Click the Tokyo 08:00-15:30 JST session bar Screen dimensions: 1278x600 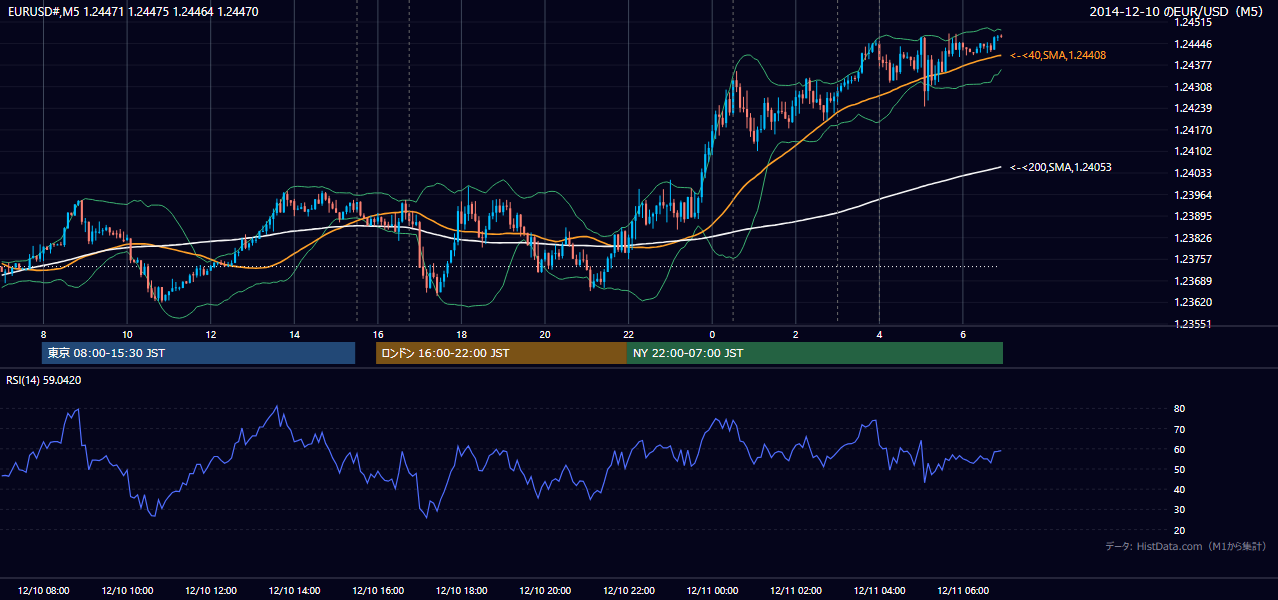point(199,353)
